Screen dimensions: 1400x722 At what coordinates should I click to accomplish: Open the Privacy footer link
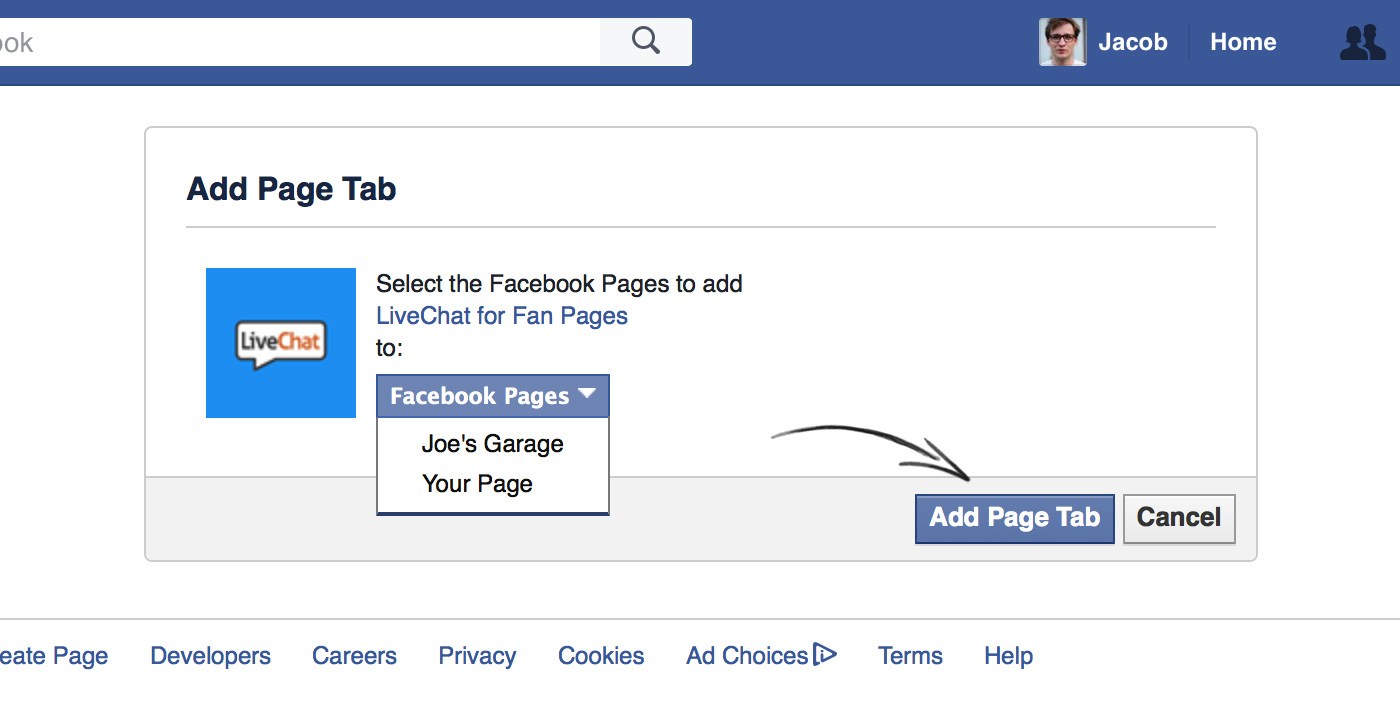[x=477, y=656]
